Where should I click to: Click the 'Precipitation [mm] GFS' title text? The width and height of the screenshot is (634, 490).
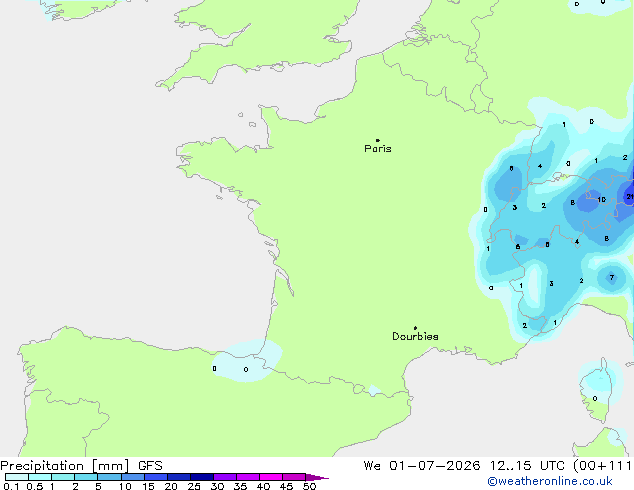[x=81, y=466]
